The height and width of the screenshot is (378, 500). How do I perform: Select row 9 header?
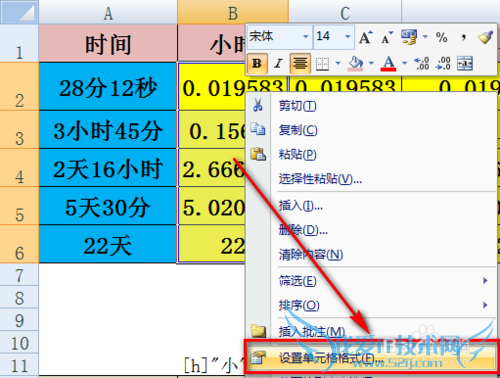[x=19, y=319]
